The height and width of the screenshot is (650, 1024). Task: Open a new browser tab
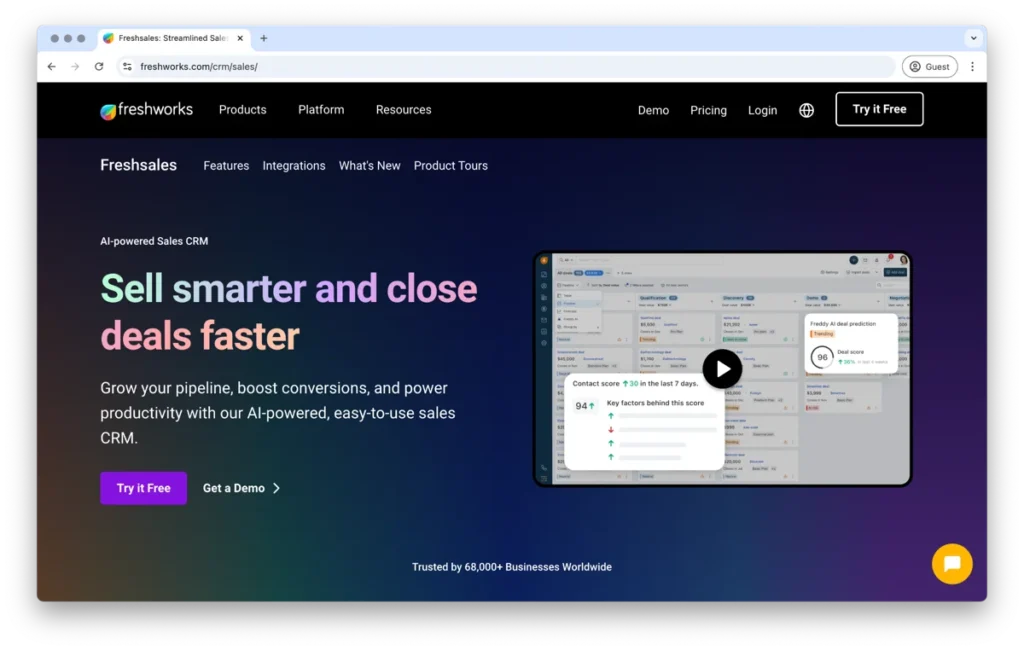click(264, 39)
